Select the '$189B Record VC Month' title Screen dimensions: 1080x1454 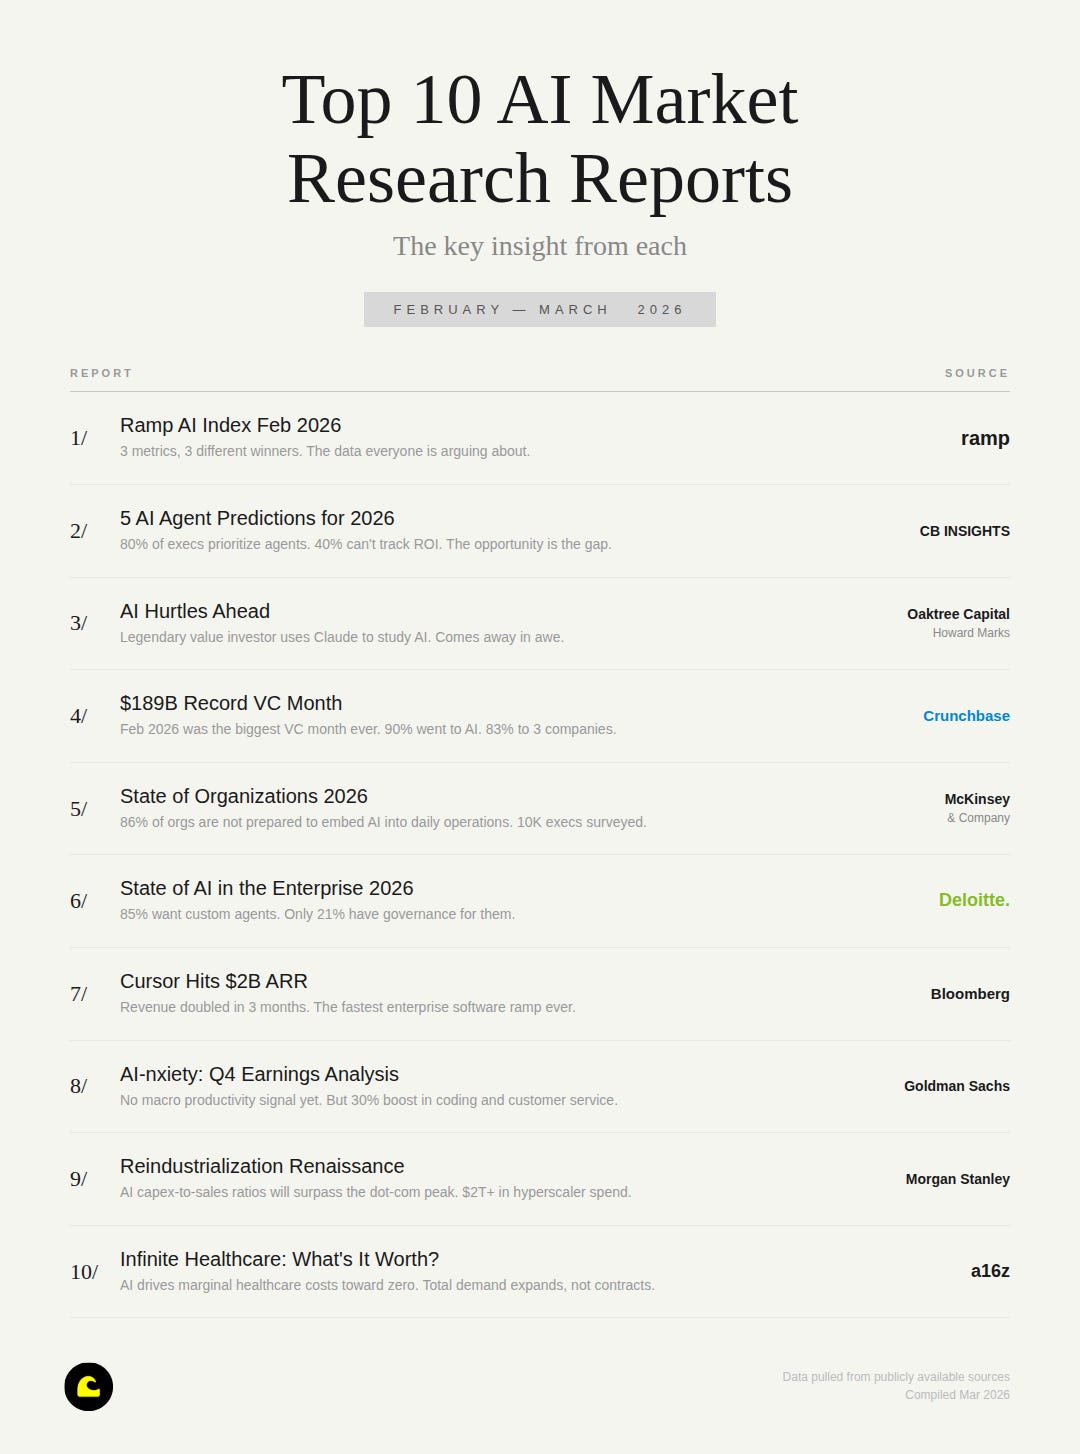pos(231,703)
